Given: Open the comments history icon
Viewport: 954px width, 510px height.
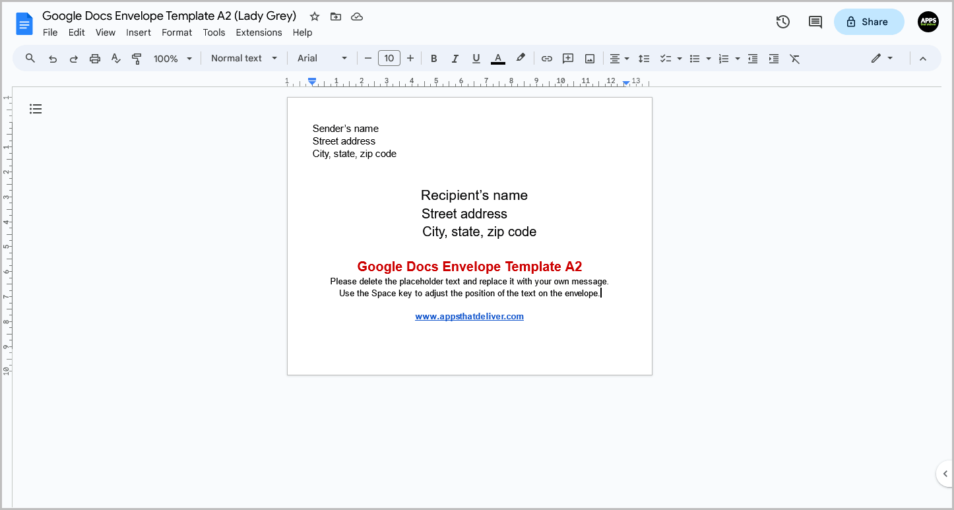Looking at the screenshot, I should tap(815, 22).
